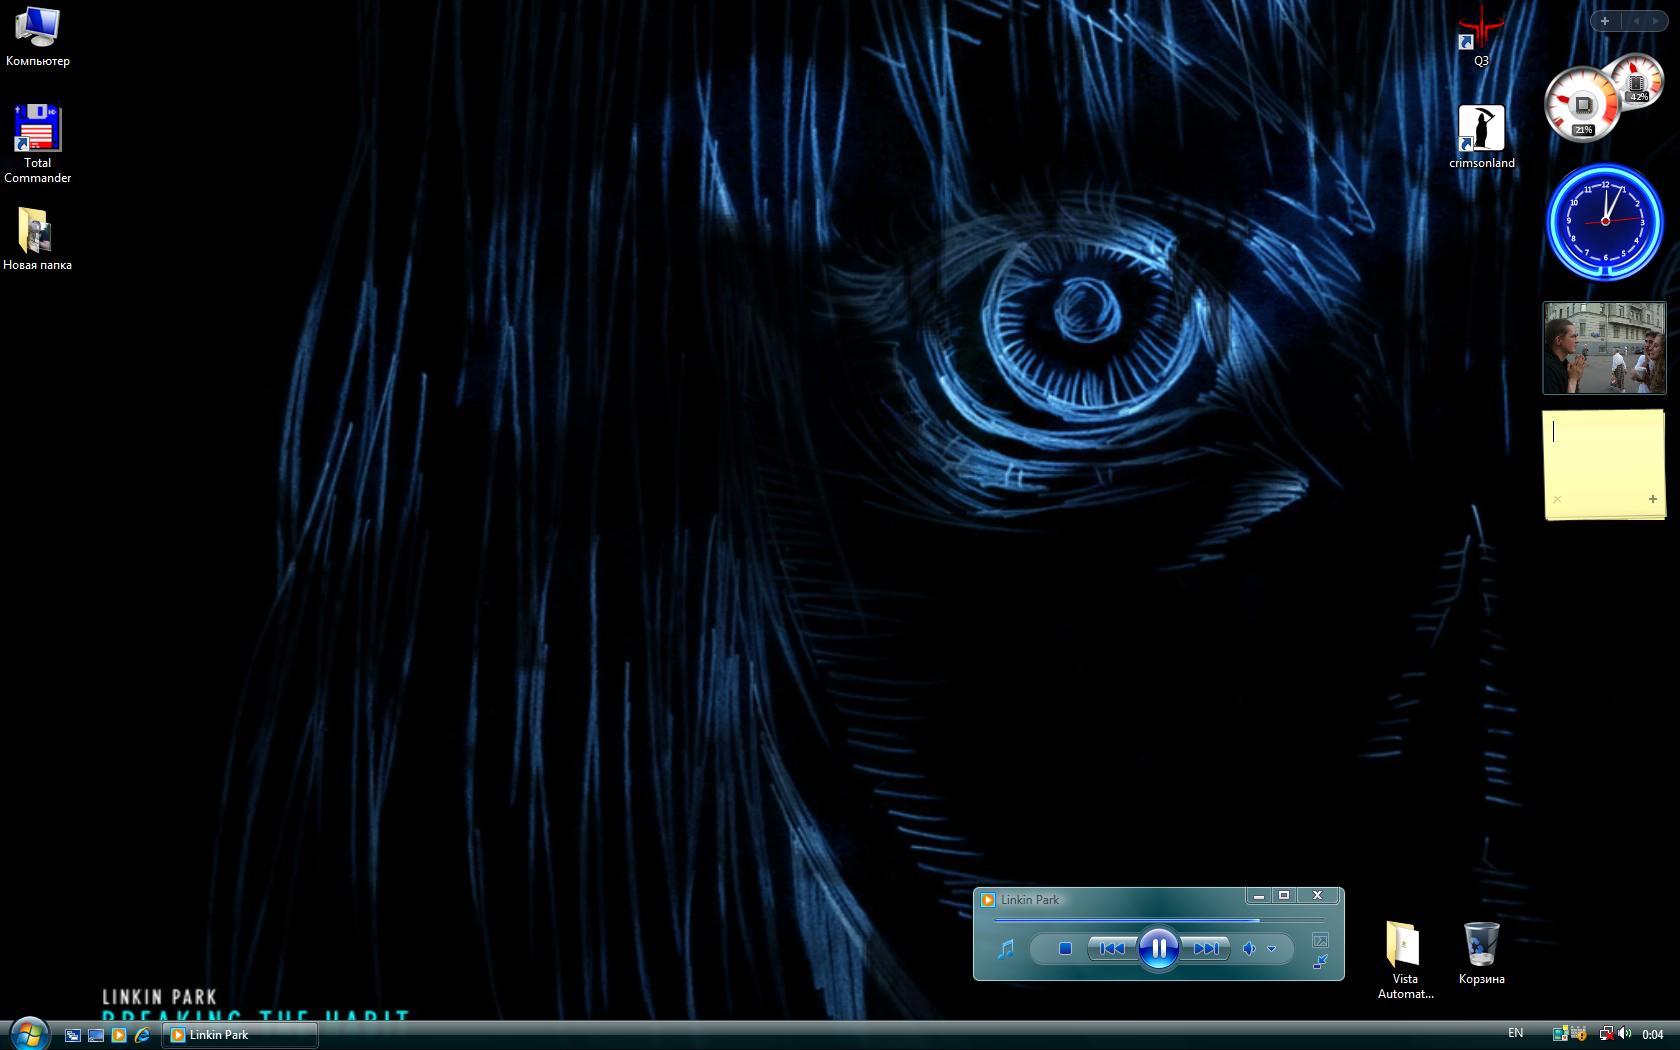
Task: Skip to the previous track
Action: point(1112,948)
